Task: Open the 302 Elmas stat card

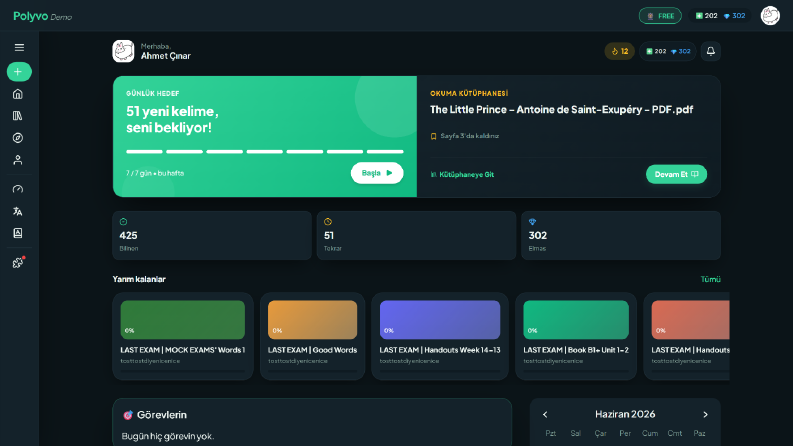Action: [621, 236]
